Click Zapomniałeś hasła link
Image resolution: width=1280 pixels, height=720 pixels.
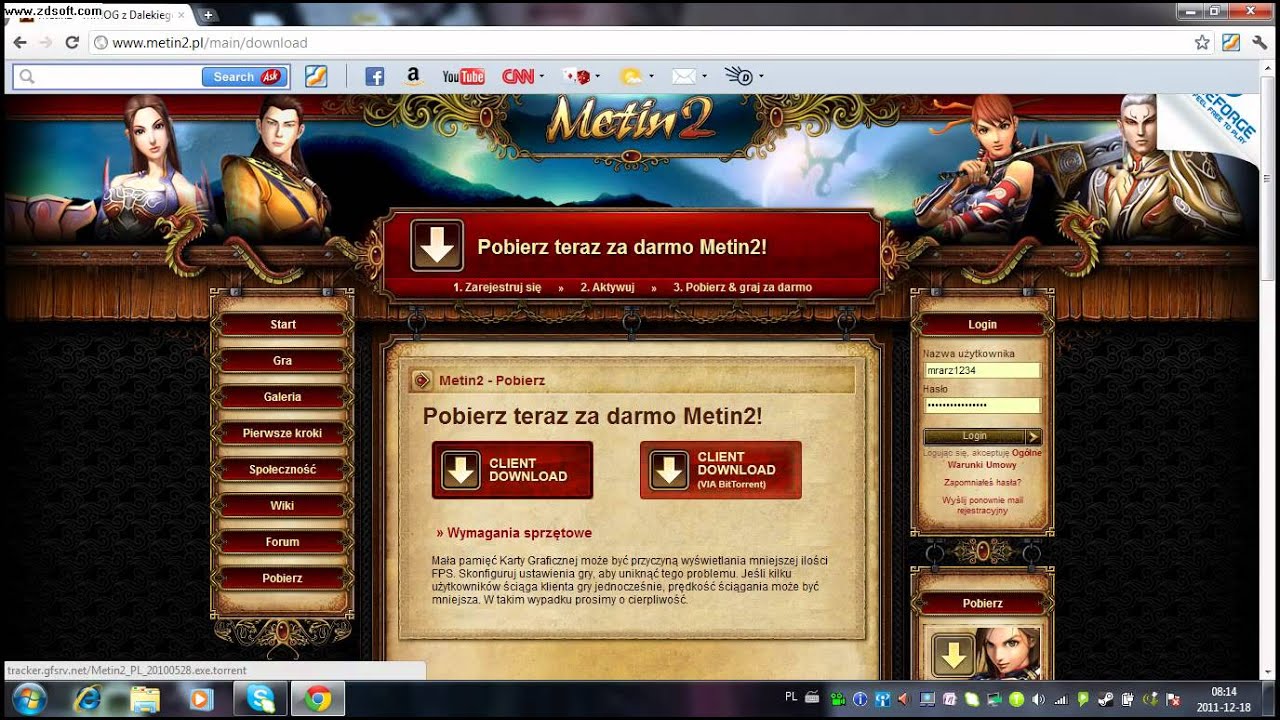click(x=982, y=482)
